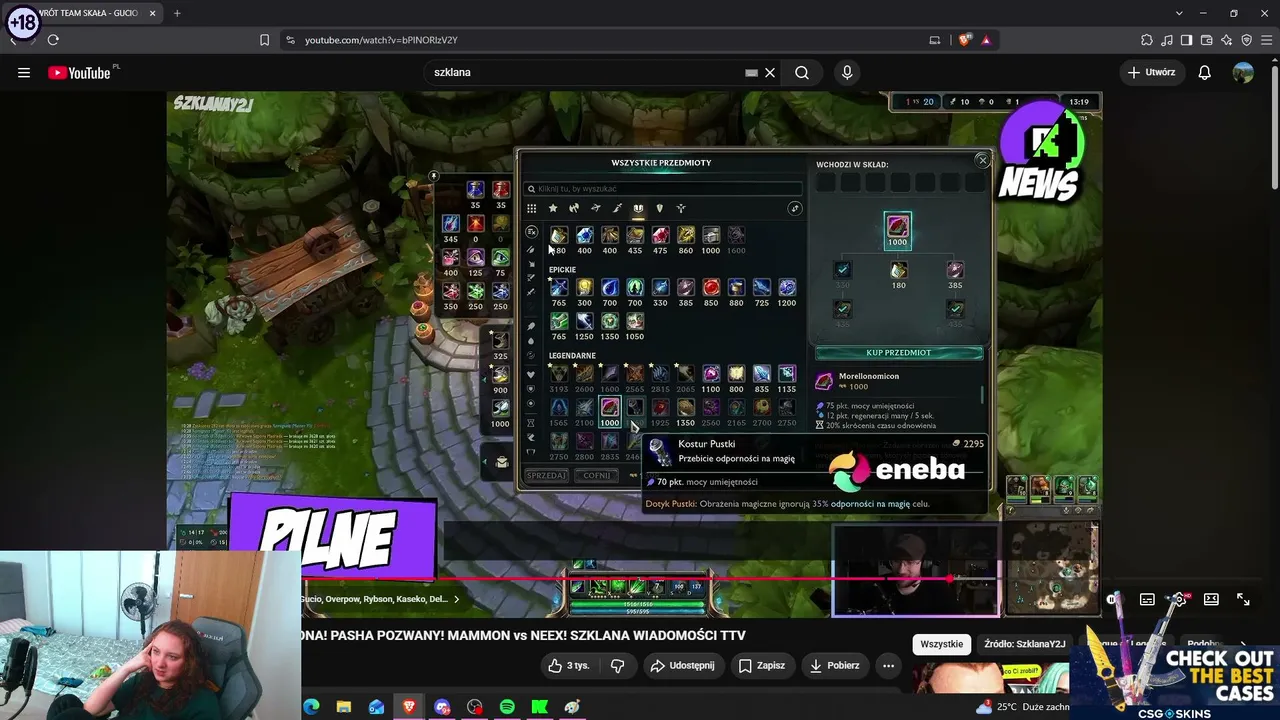
Task: Toggle theater mode on the player
Action: [x=1211, y=599]
